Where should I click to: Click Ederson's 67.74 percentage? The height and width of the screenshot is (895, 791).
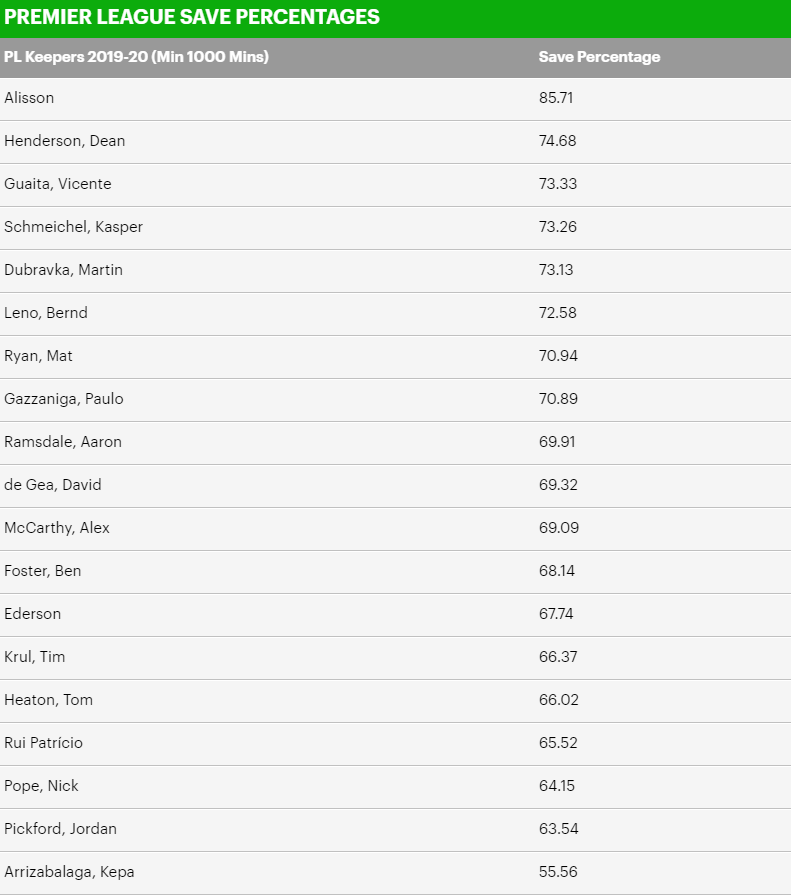point(556,614)
